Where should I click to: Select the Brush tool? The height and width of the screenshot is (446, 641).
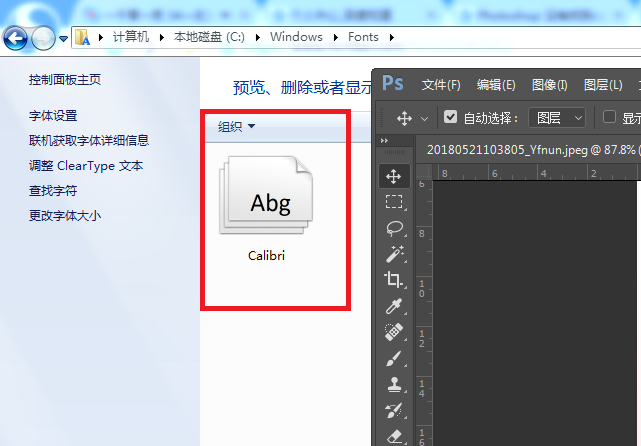(x=394, y=359)
